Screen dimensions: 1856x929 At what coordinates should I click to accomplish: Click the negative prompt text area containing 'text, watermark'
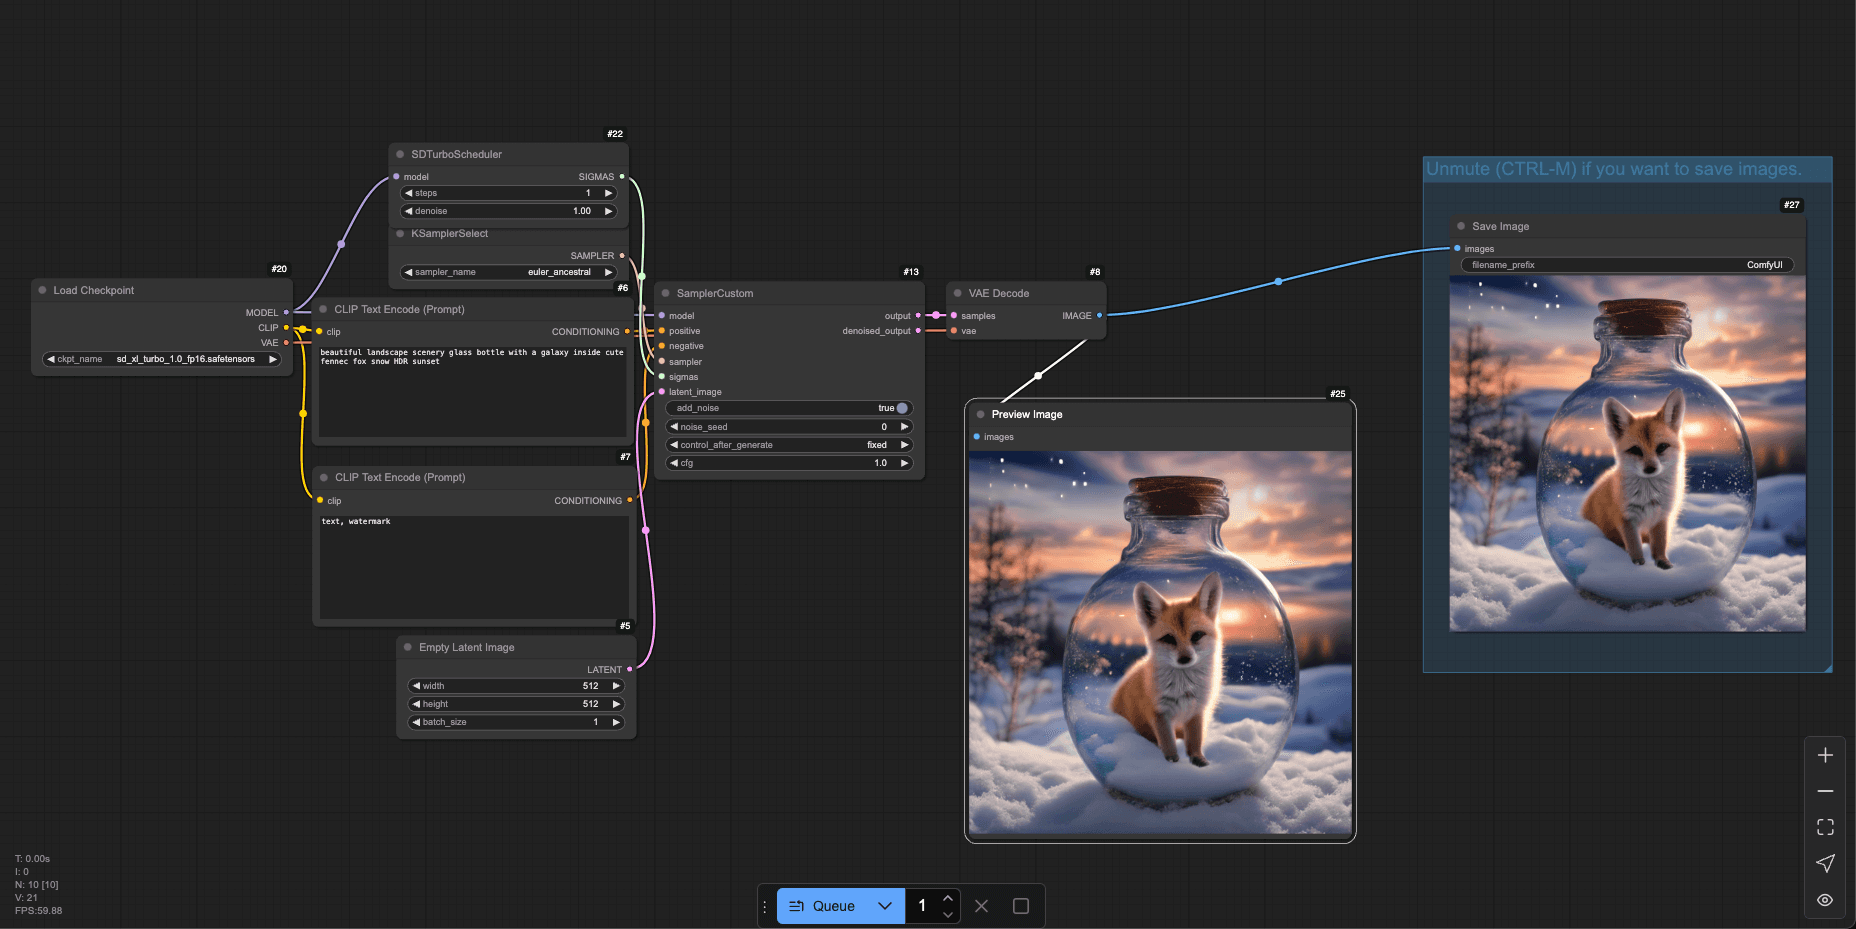472,565
